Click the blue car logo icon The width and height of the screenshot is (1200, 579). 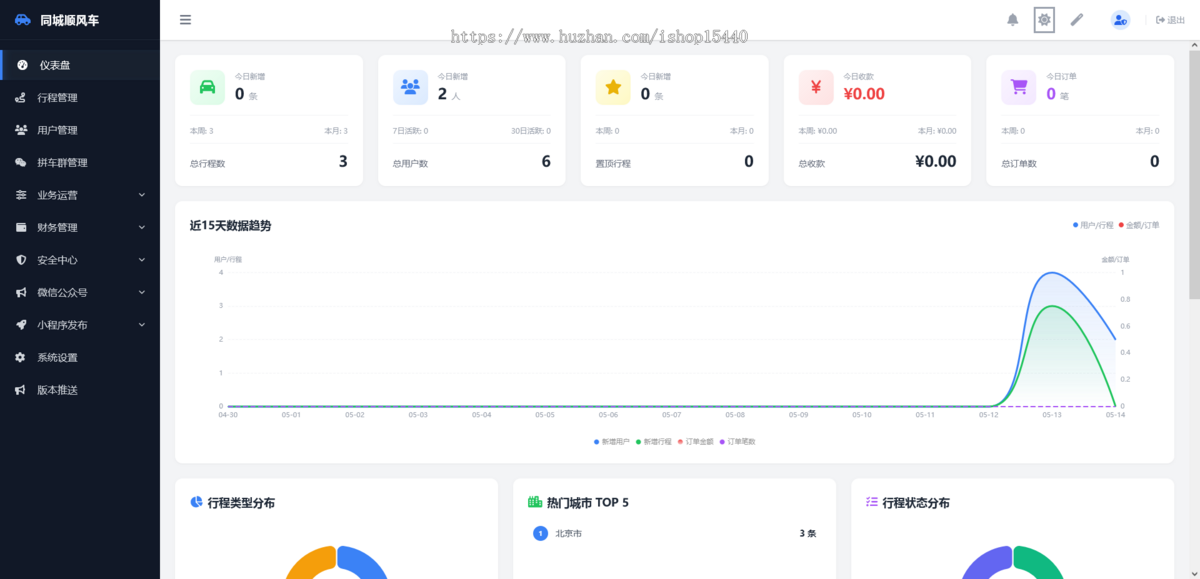[23, 20]
